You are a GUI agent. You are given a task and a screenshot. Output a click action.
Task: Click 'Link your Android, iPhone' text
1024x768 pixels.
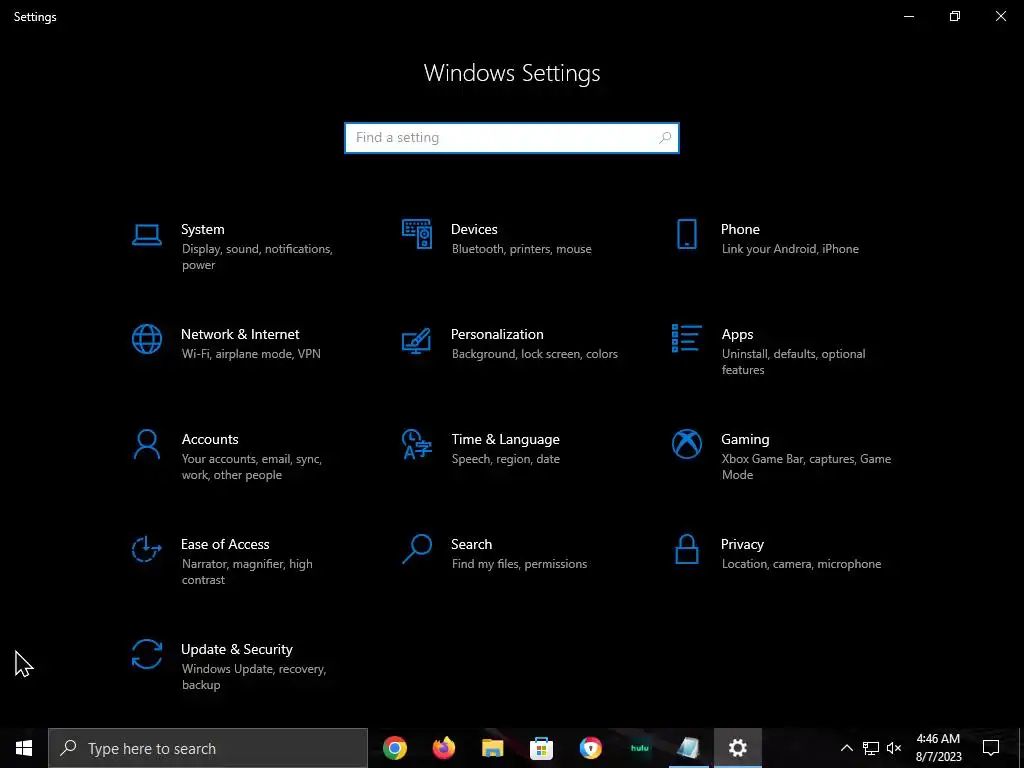click(x=790, y=249)
